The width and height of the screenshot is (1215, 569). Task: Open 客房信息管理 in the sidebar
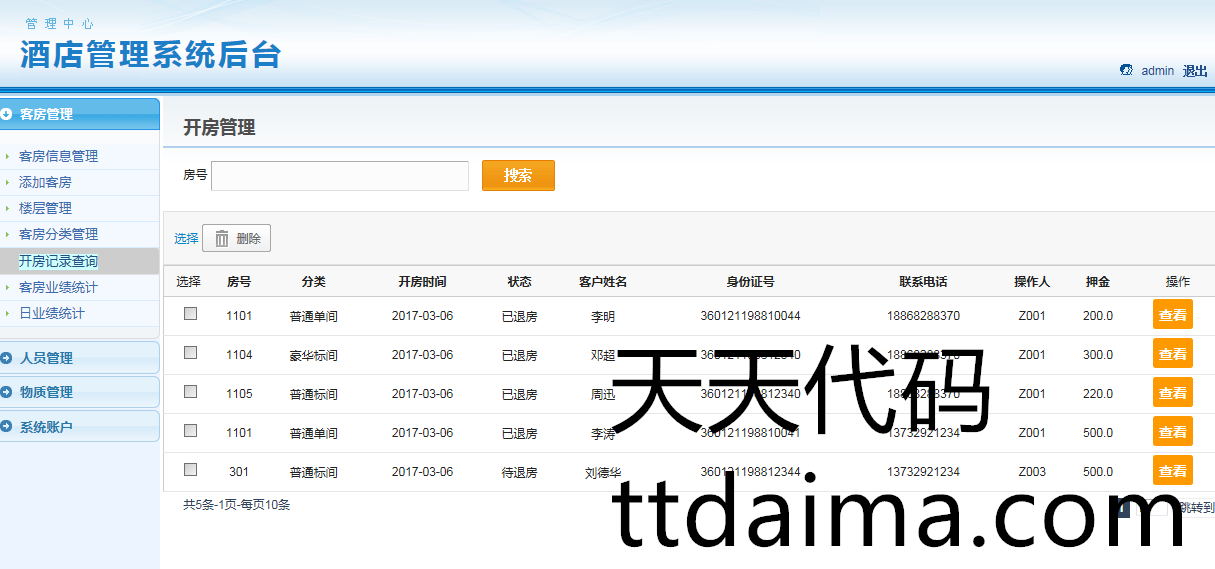tap(58, 156)
